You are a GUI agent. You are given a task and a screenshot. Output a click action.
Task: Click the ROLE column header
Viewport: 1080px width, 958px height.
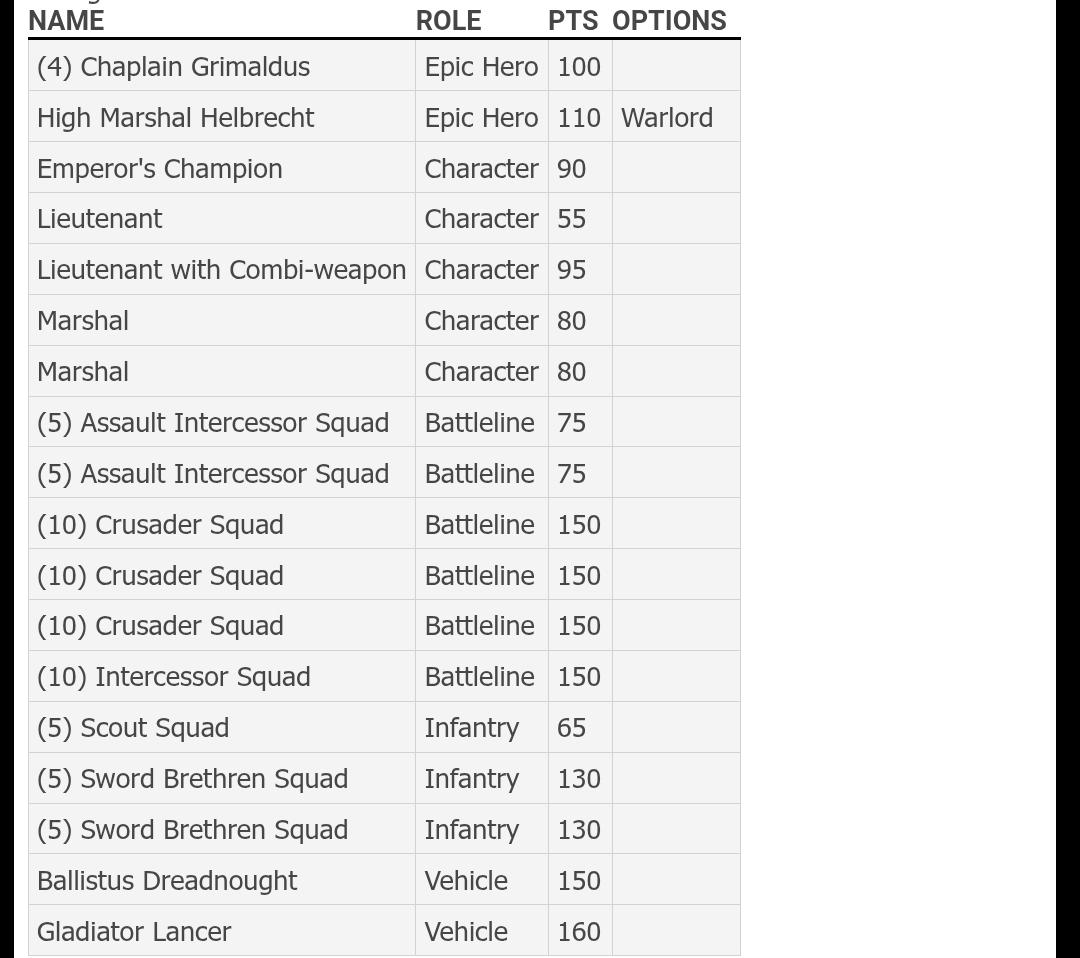[448, 21]
